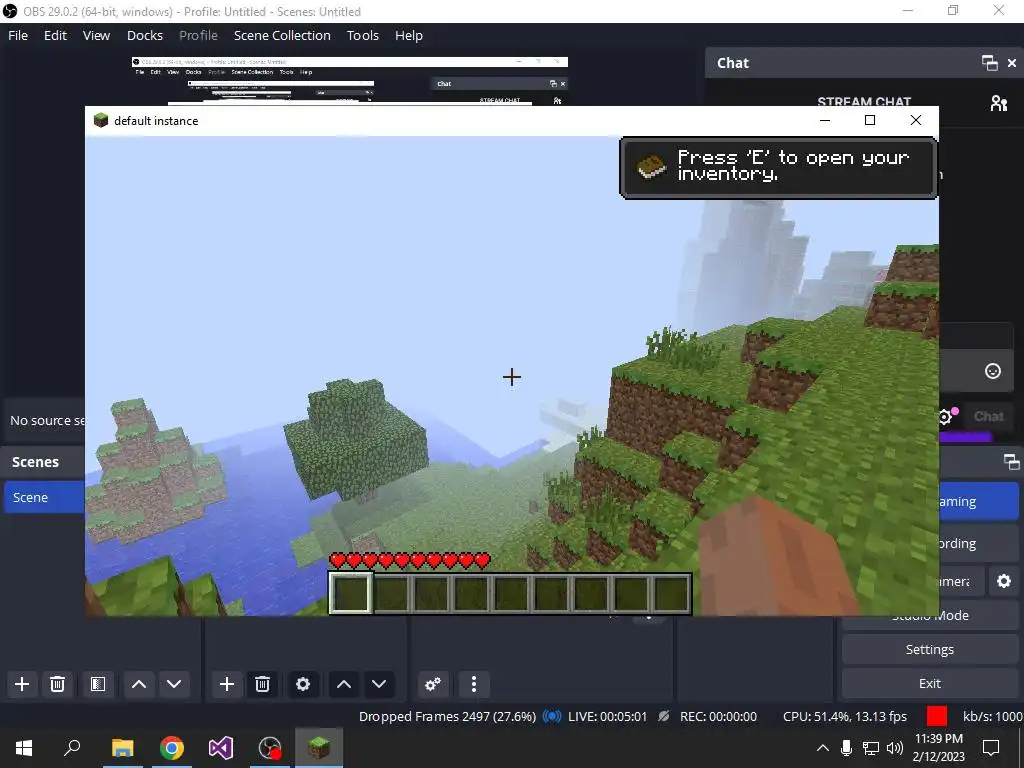Open advanced audio properties gears icon

pos(432,684)
